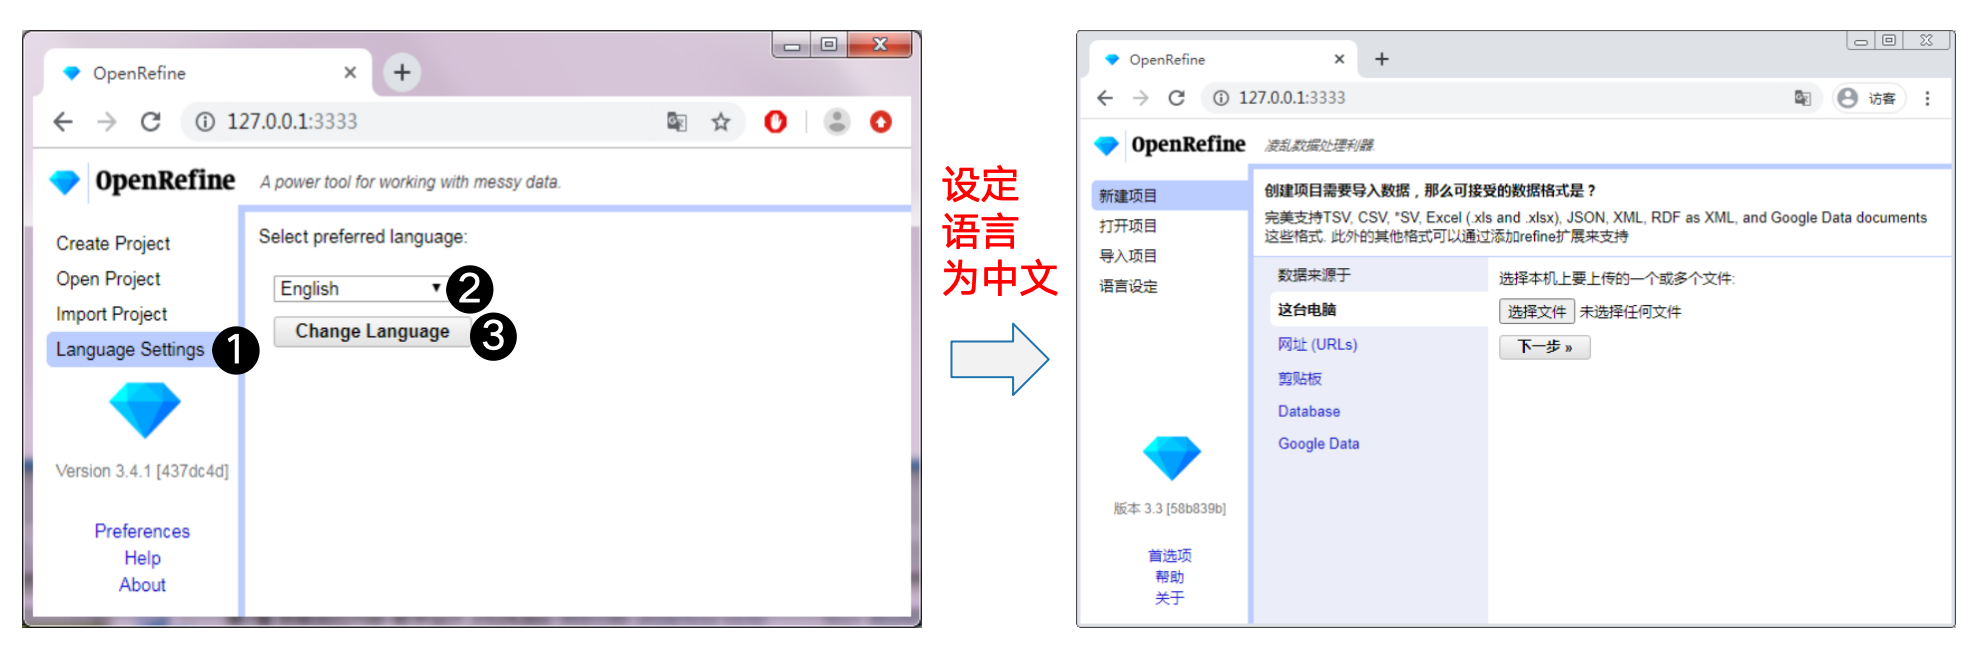
Task: Open new tab in right browser window
Action: tap(1382, 59)
